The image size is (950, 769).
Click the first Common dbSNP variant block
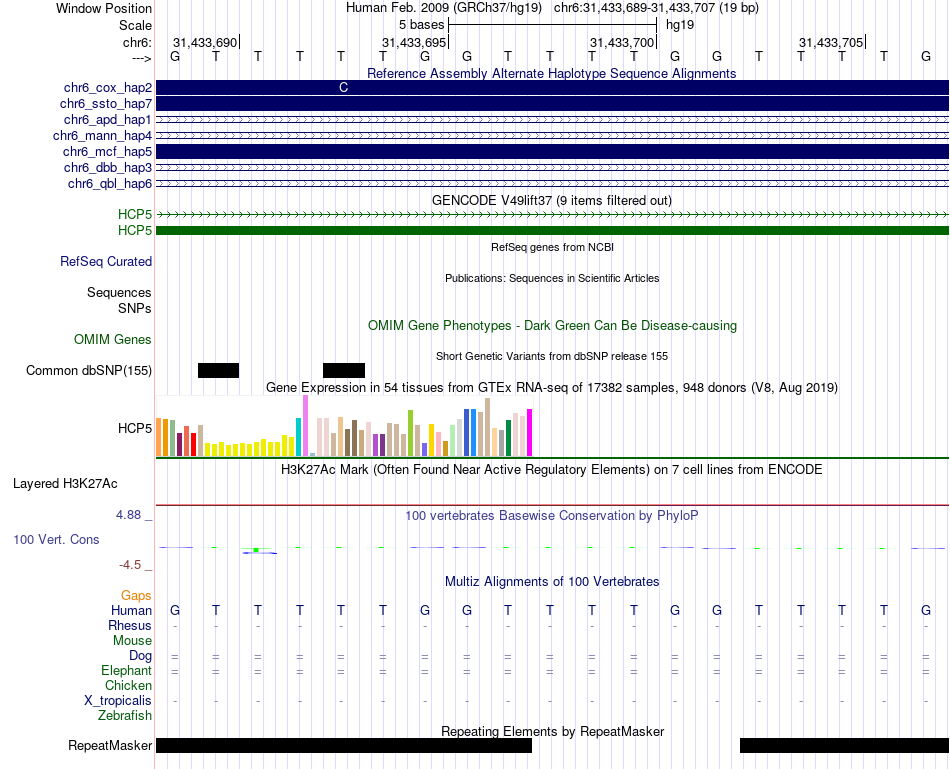tap(219, 370)
